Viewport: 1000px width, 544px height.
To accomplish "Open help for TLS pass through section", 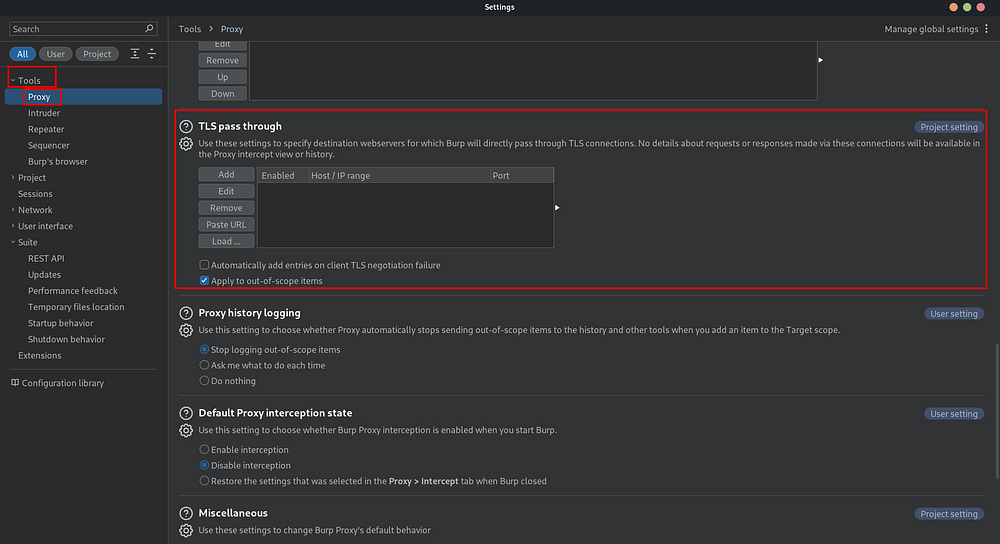I will pos(186,126).
